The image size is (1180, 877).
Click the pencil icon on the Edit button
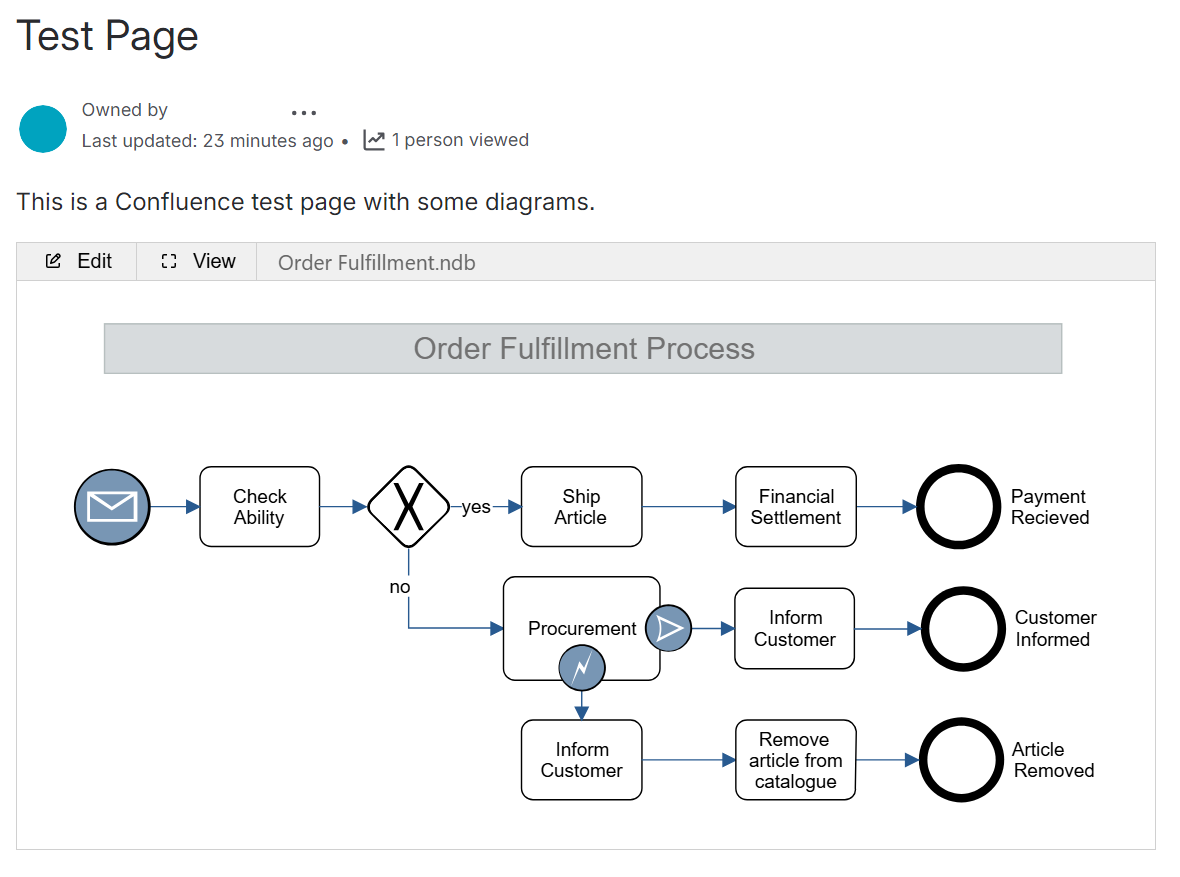54,261
